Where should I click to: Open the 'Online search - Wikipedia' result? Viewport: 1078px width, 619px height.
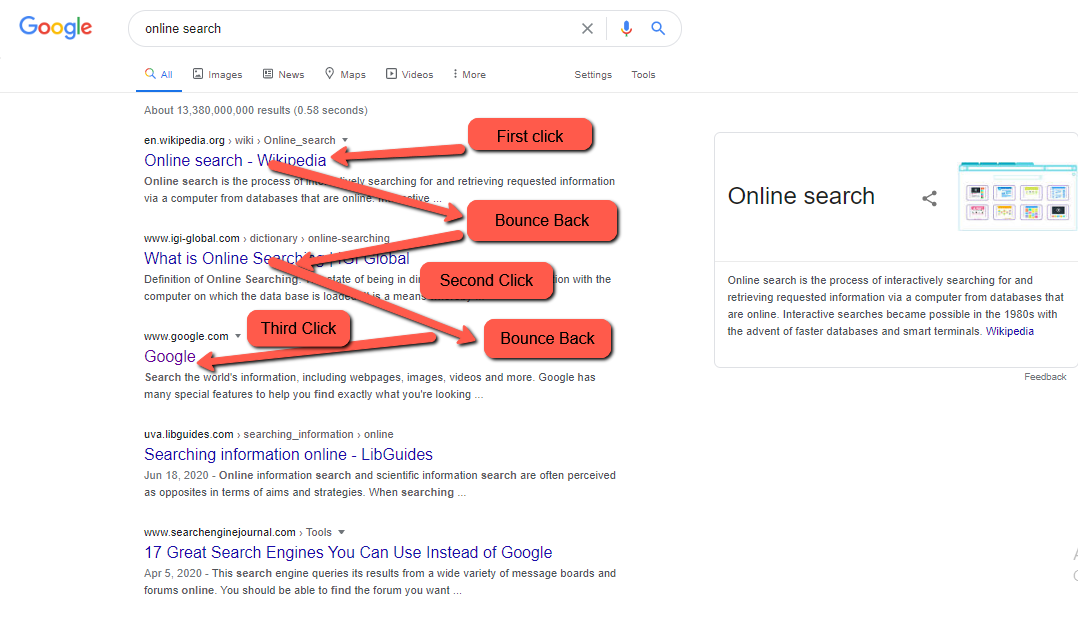[235, 160]
